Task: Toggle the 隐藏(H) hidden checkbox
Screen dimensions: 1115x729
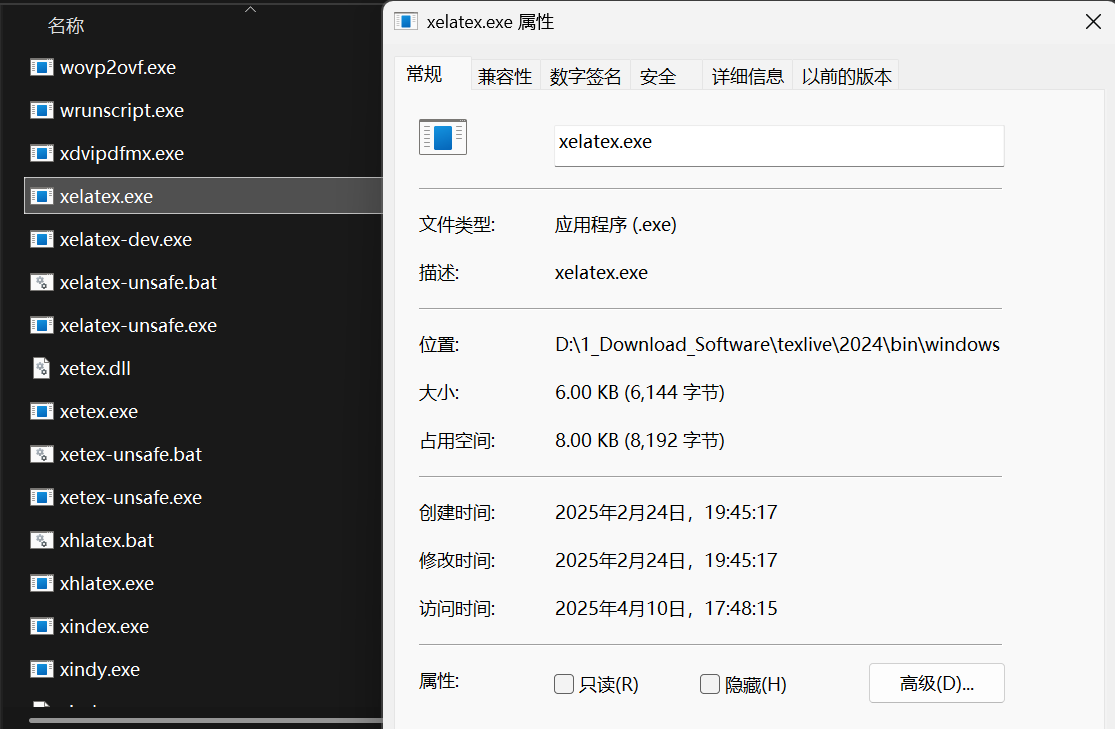Action: (x=710, y=685)
